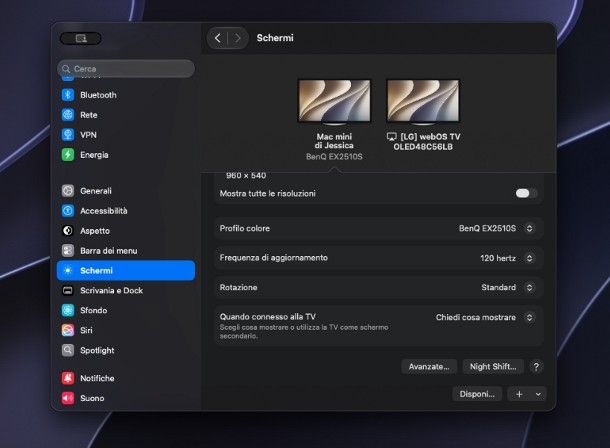Screen dimensions: 610x448
Task: Click the Cerca search field
Action: (126, 69)
